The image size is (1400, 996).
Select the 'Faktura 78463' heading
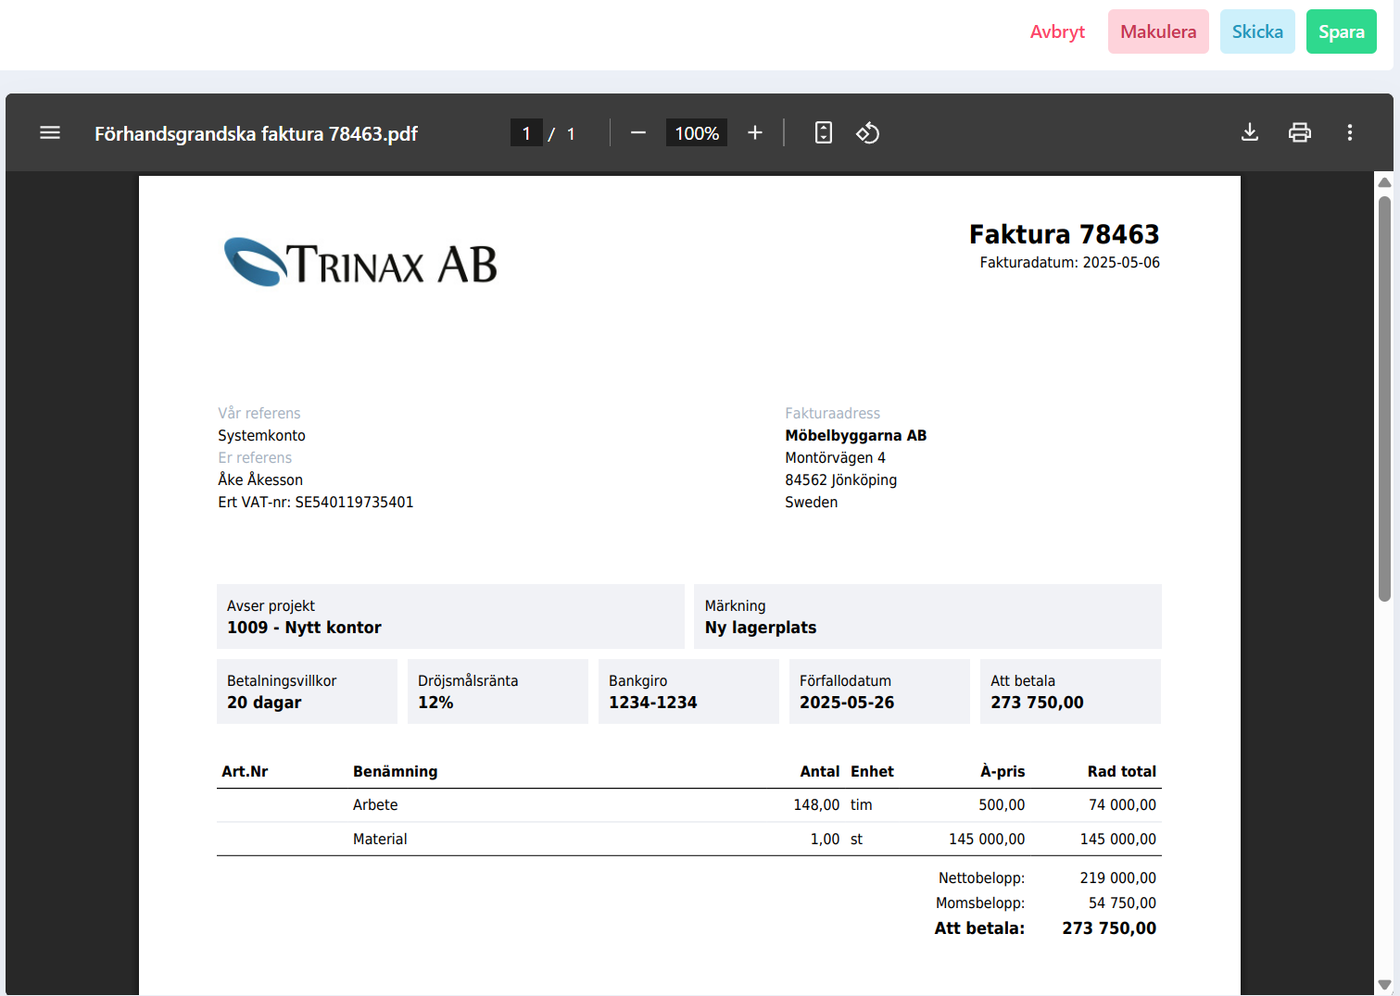click(x=1064, y=234)
